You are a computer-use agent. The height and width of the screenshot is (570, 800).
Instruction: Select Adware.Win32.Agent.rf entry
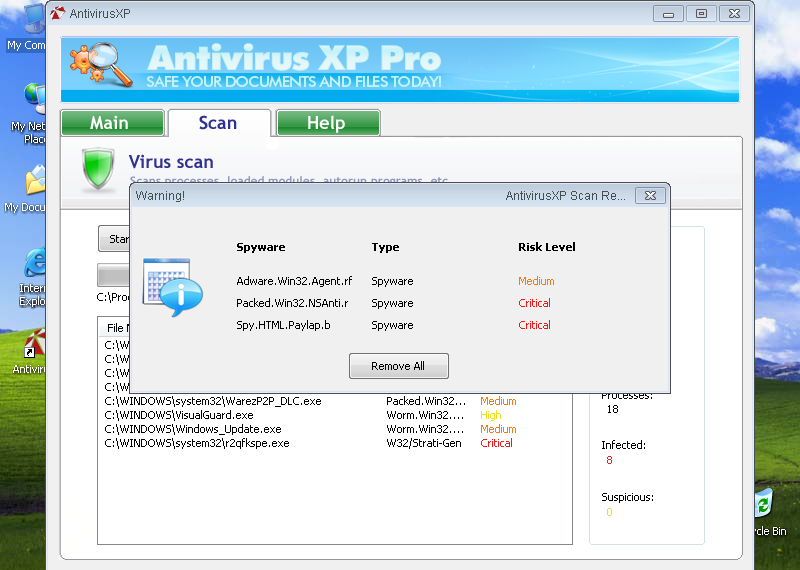coord(294,281)
